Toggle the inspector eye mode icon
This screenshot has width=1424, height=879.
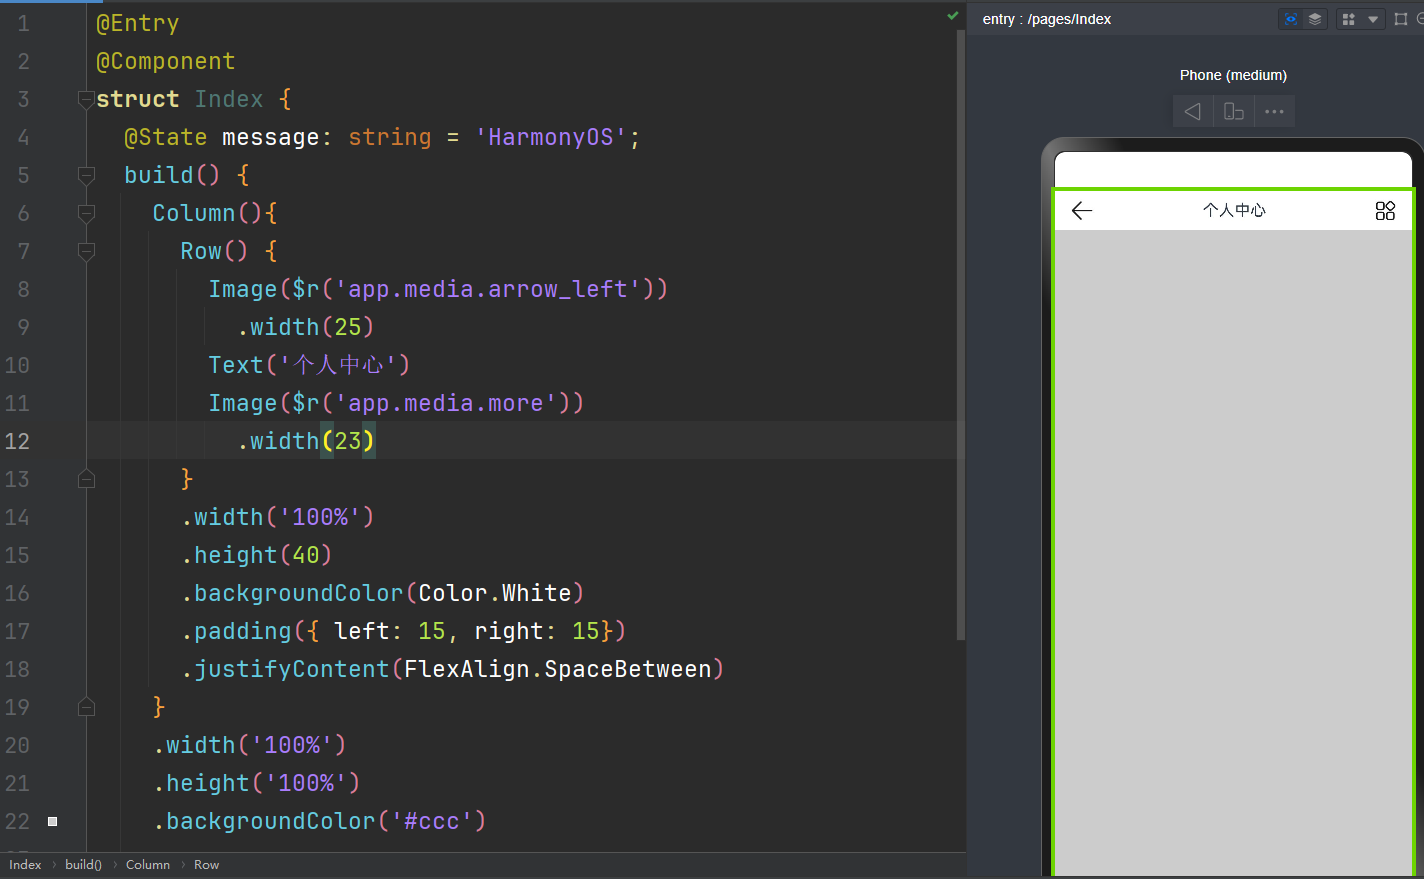click(x=1291, y=19)
